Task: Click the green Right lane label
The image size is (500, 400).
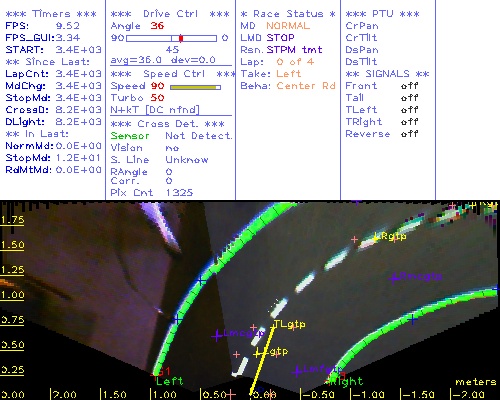Action: click(x=347, y=381)
